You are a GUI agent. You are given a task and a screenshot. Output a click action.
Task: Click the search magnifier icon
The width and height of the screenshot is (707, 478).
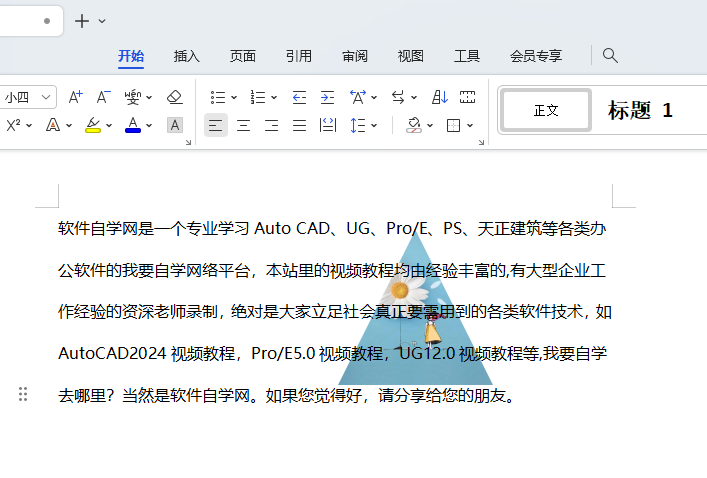click(x=610, y=55)
